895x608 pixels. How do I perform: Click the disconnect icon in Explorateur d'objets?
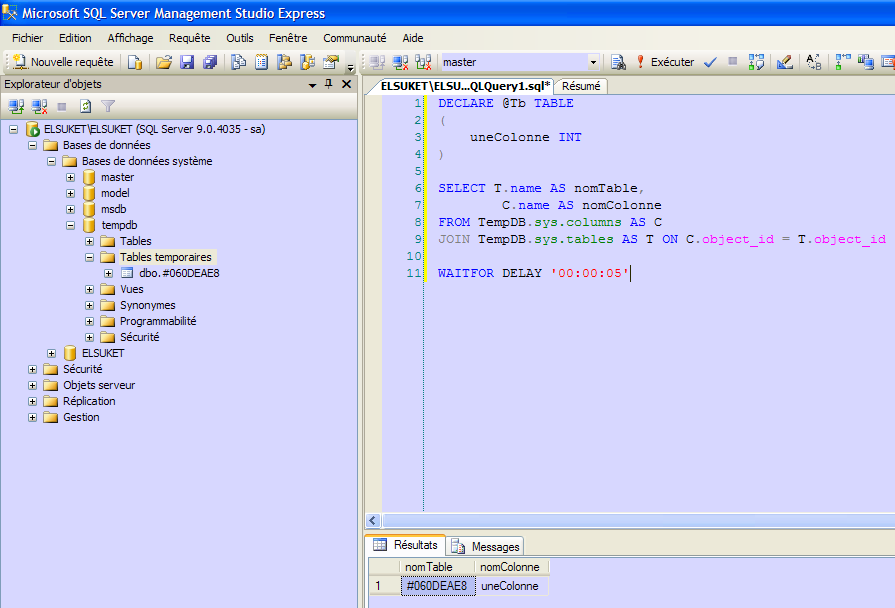[39, 106]
